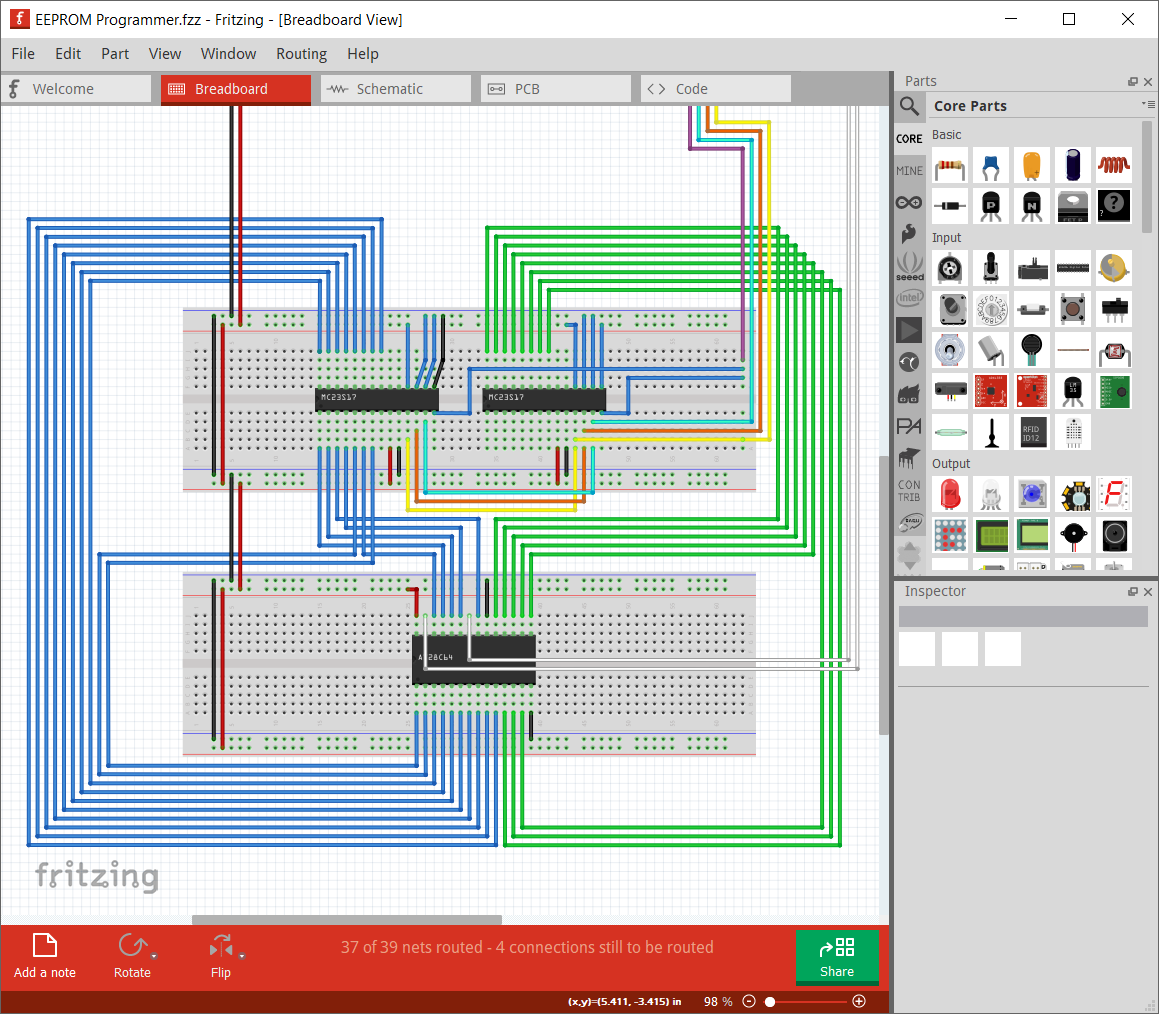Open the Flip options dropdown arrow
1159x1014 pixels.
(242, 956)
